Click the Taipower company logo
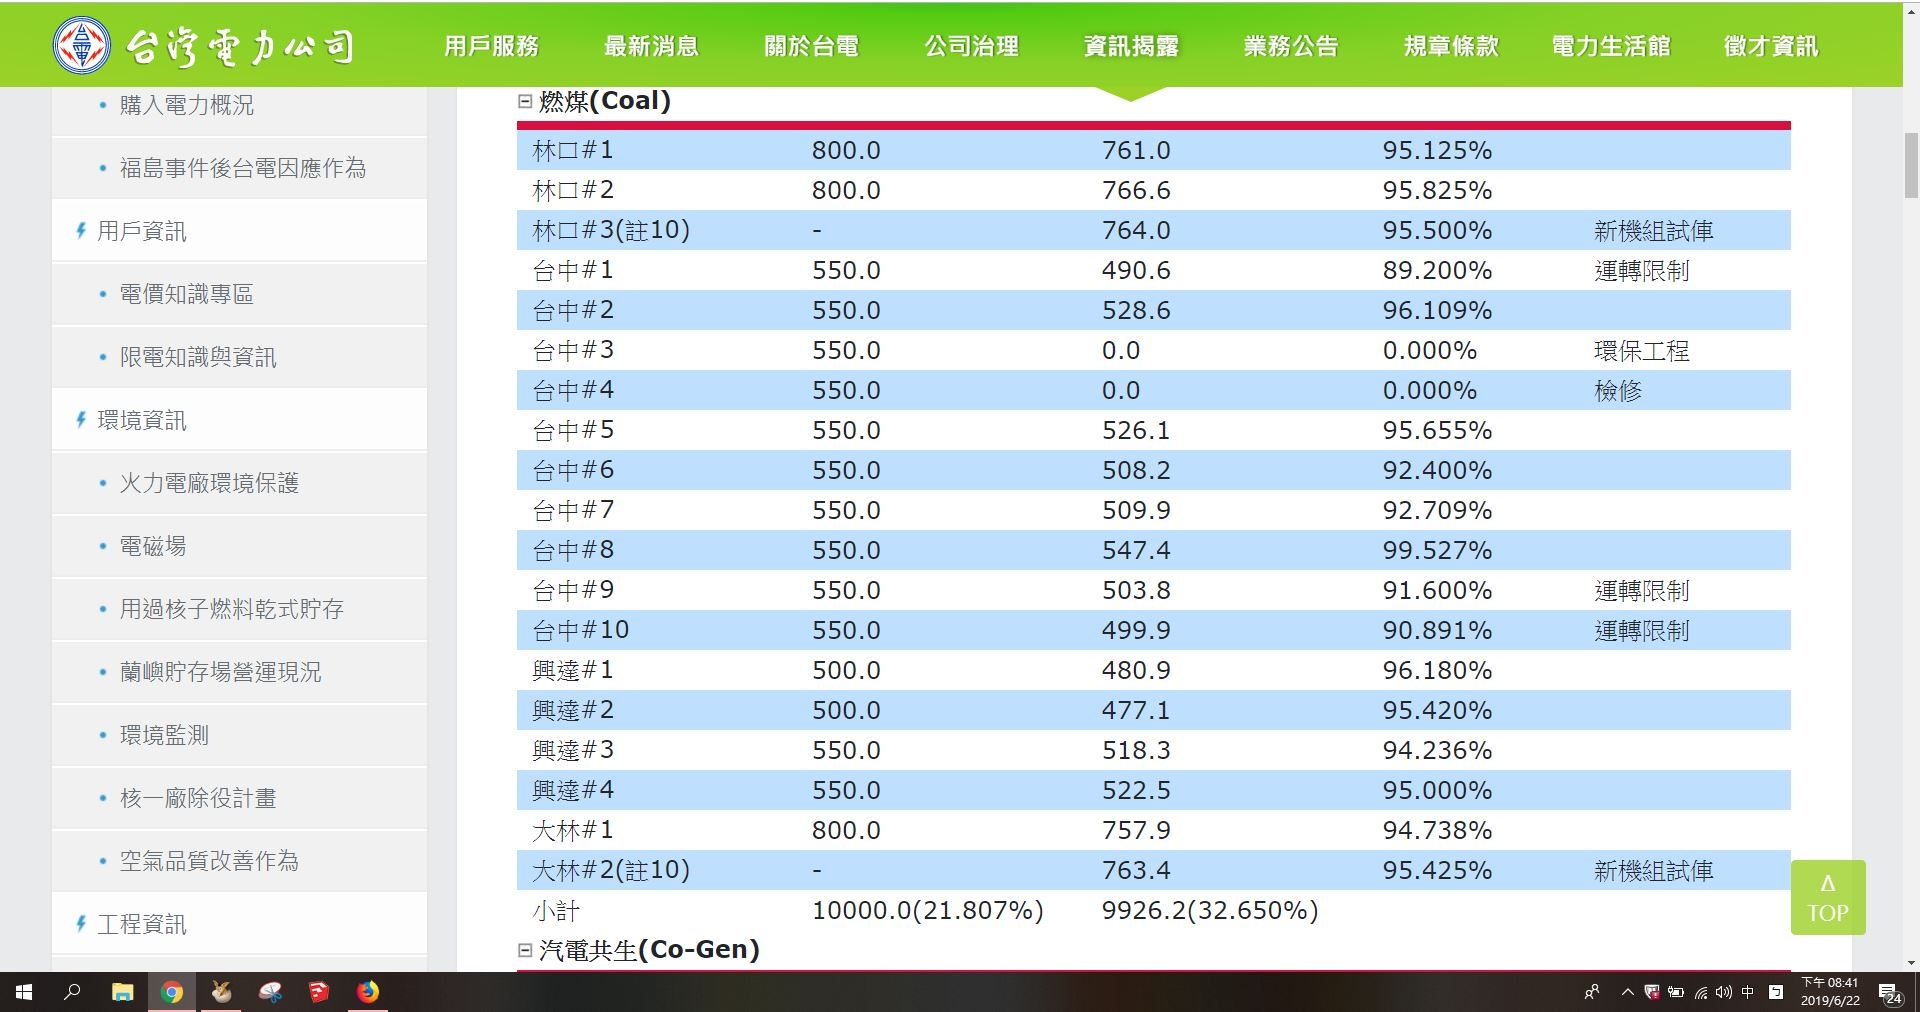This screenshot has width=1920, height=1012. tap(204, 45)
